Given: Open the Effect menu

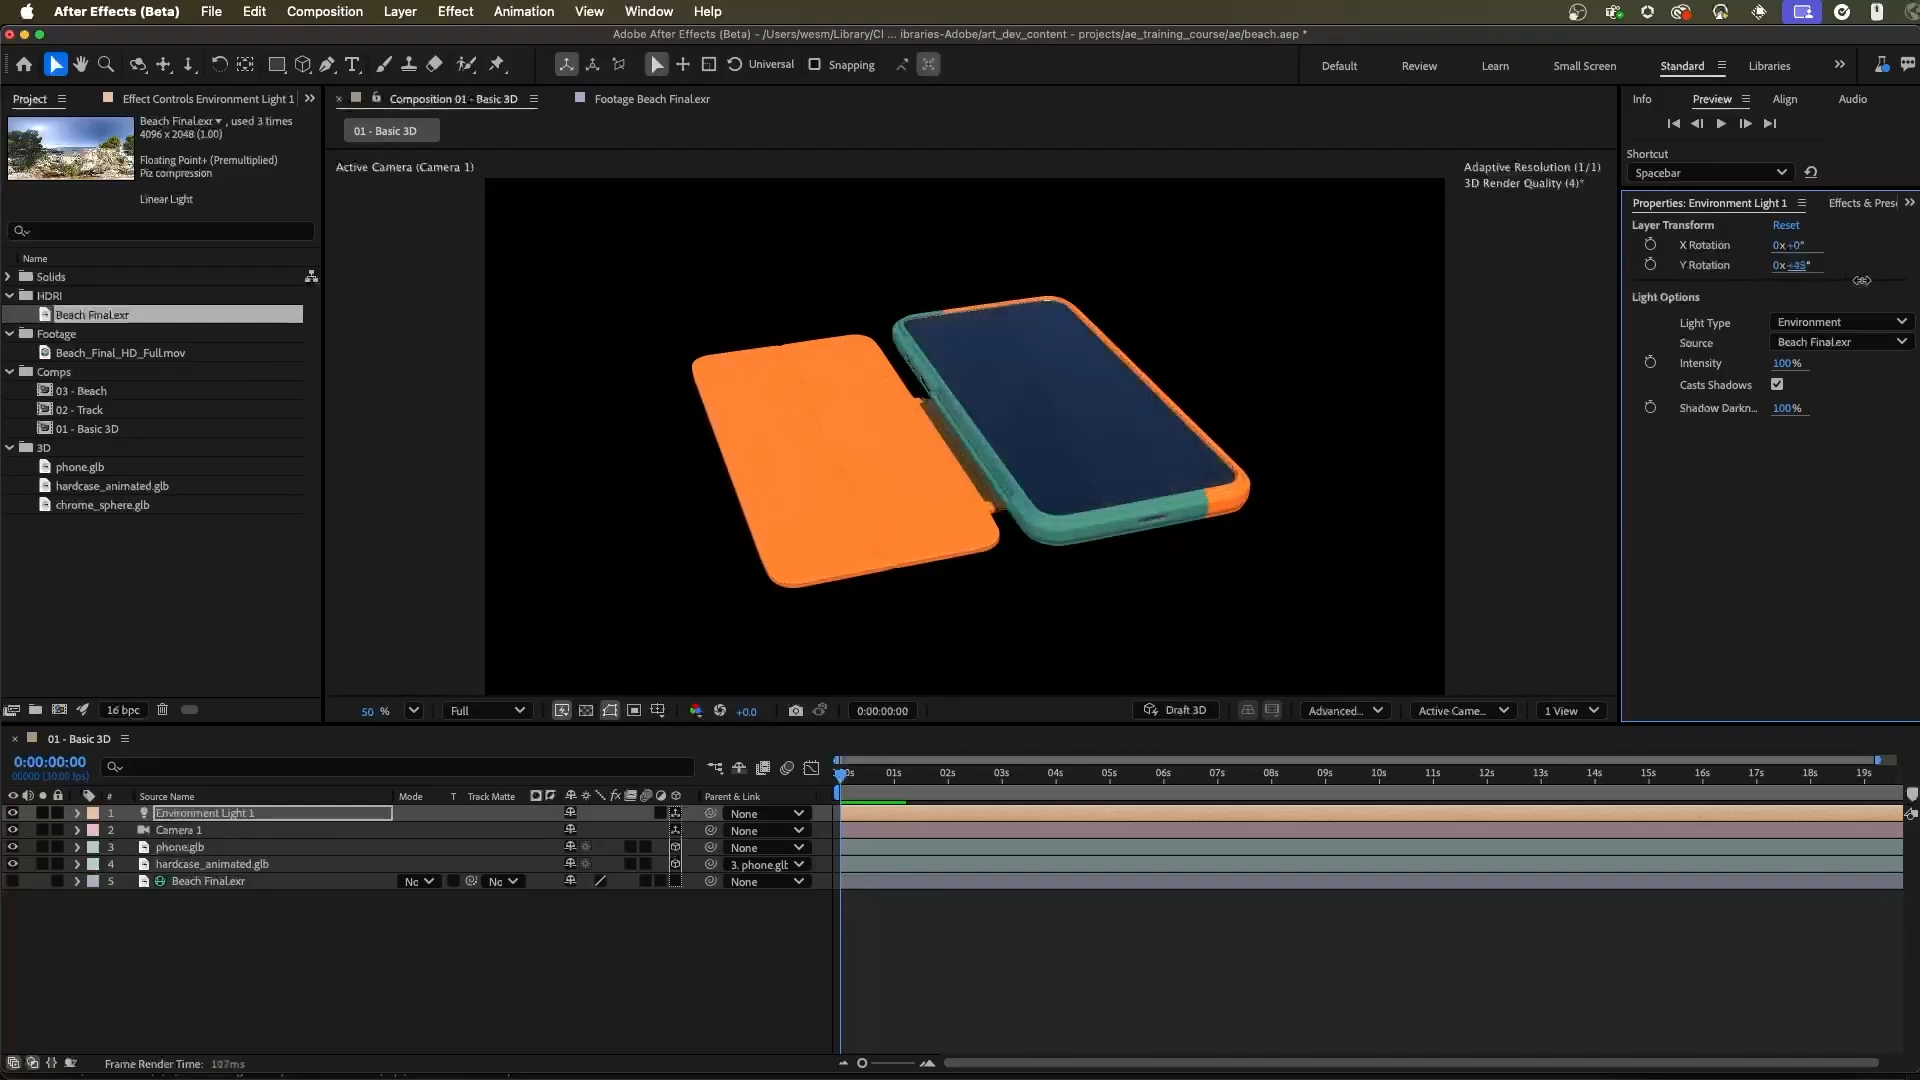Looking at the screenshot, I should (455, 11).
